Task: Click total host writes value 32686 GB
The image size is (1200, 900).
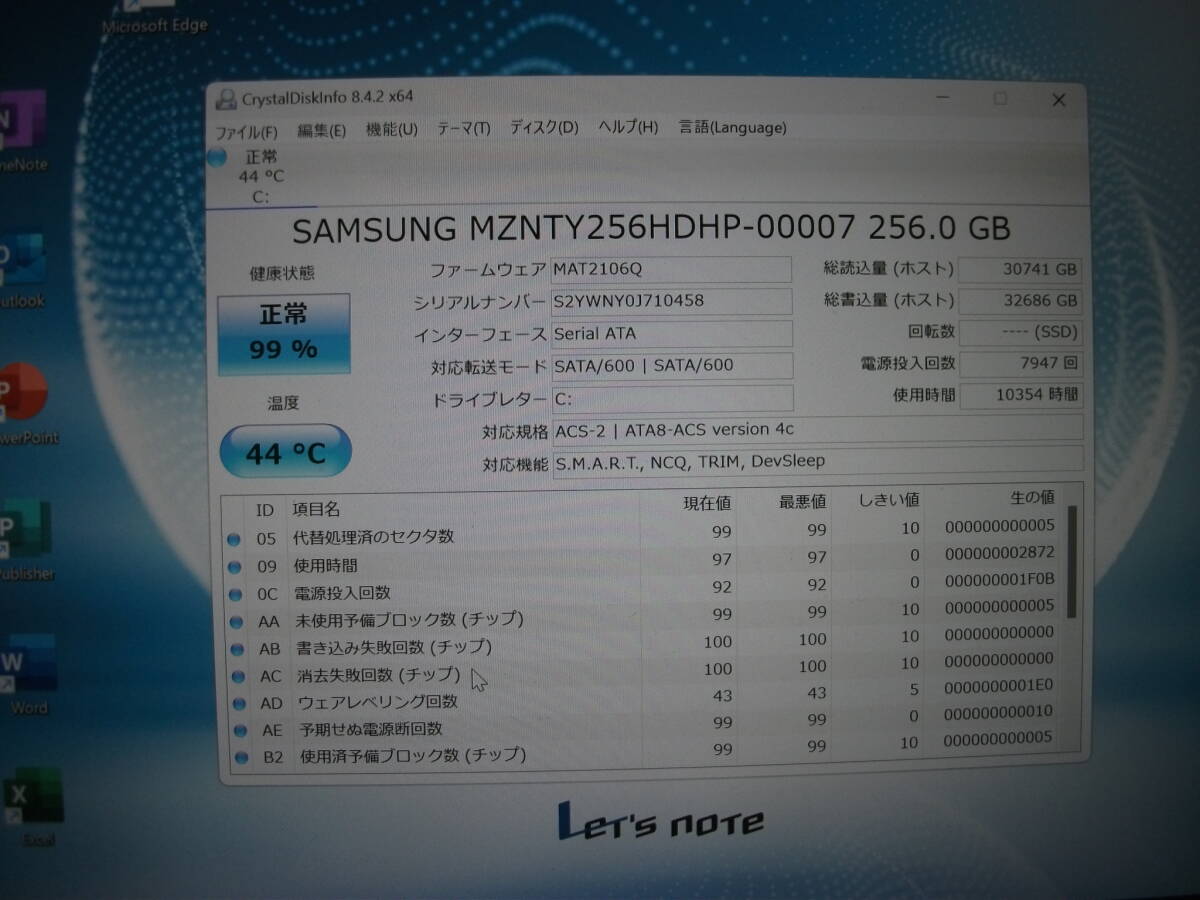Action: coord(1020,300)
